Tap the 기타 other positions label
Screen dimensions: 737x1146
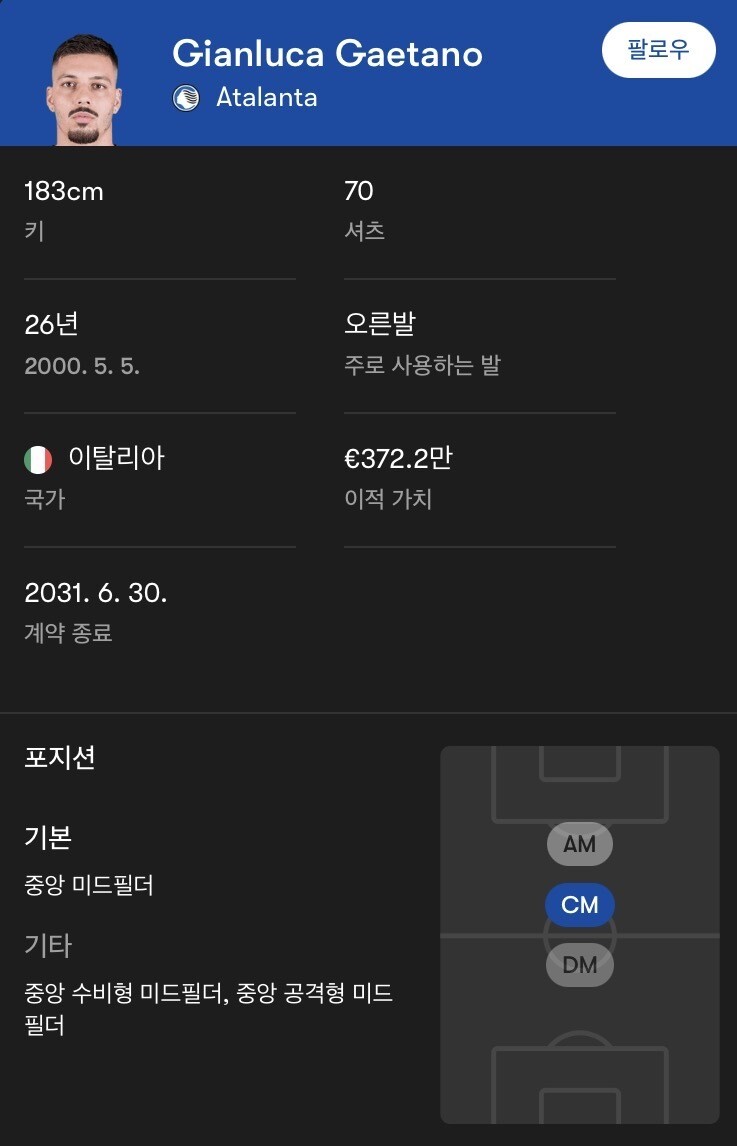[x=48, y=946]
